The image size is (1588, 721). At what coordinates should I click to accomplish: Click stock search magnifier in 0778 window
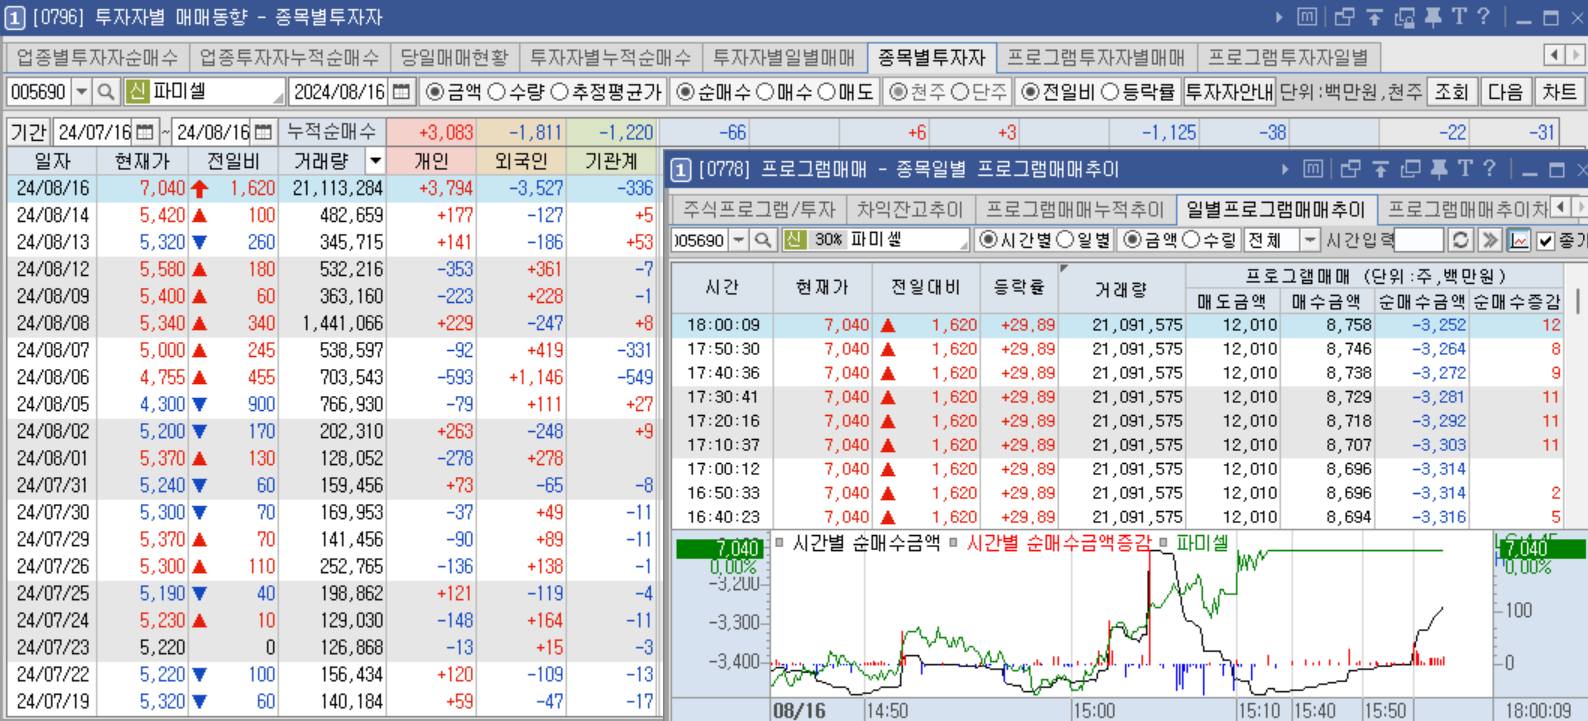pos(763,240)
